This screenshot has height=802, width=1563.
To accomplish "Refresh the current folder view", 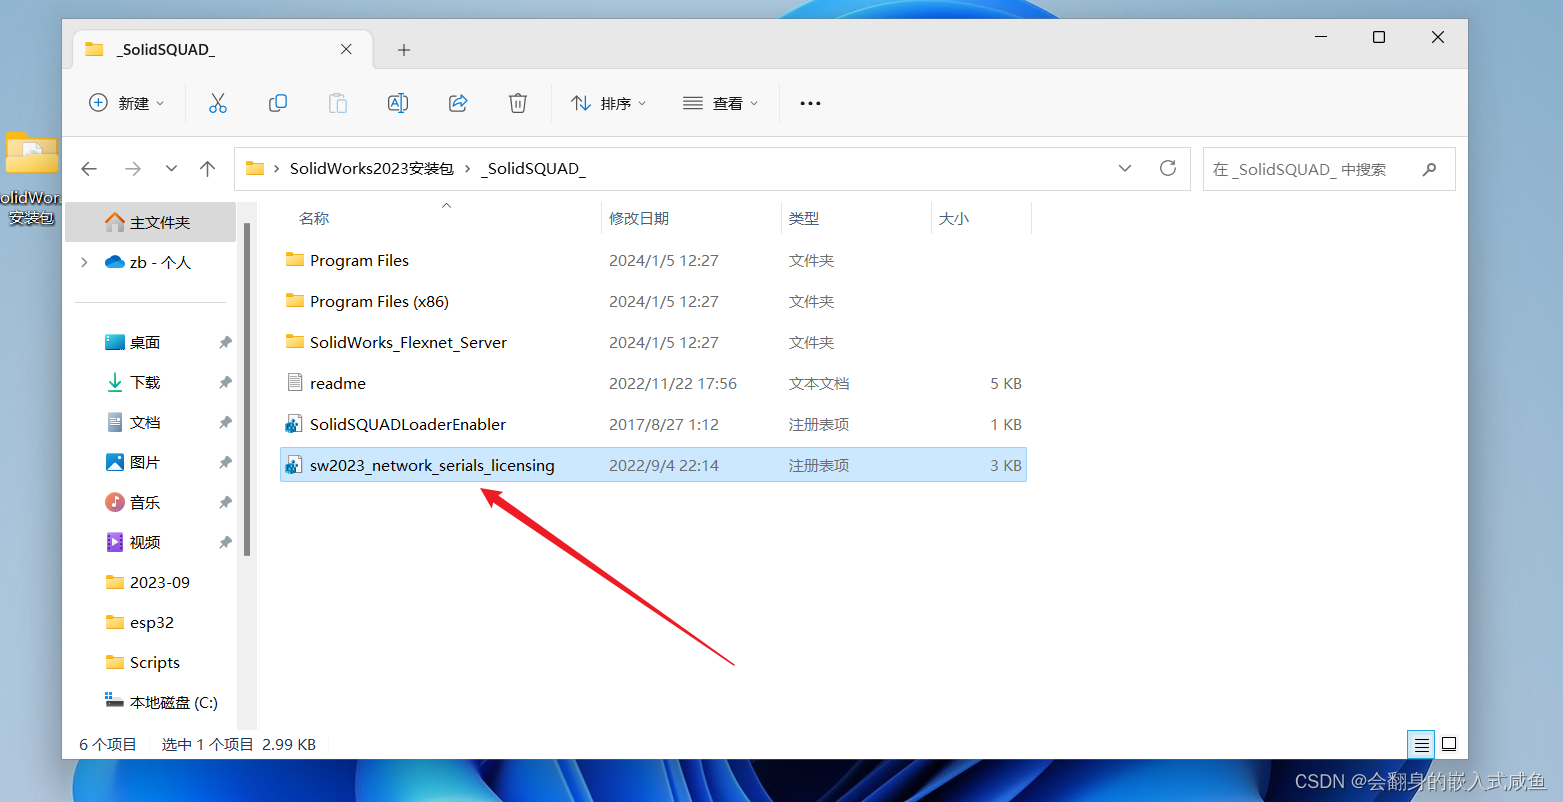I will click(1167, 168).
